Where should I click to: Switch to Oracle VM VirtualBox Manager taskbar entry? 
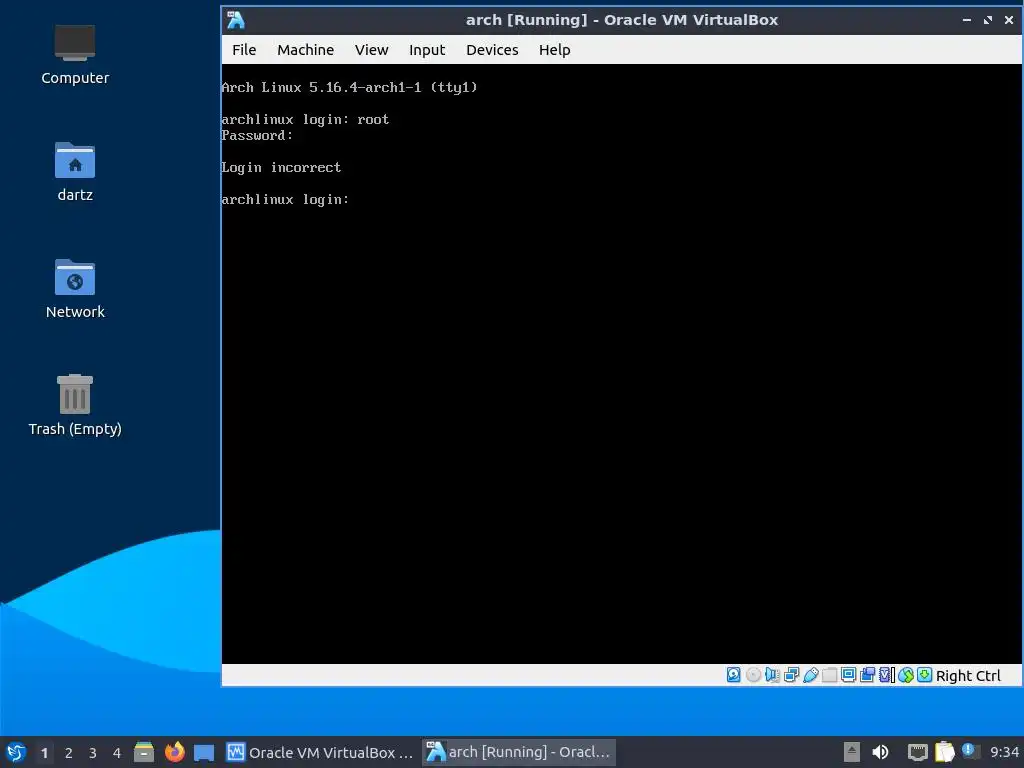pos(320,752)
